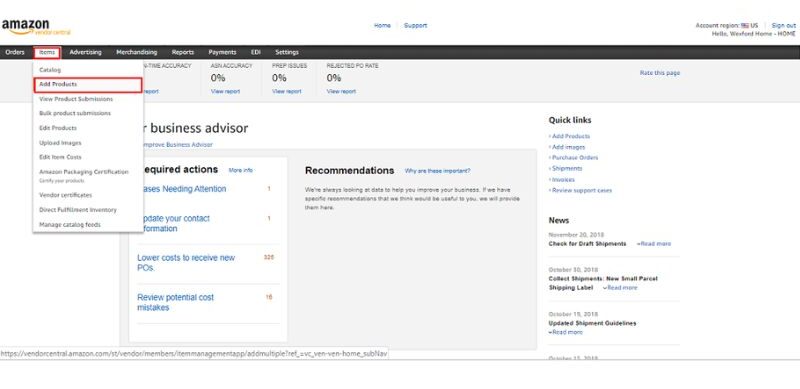The height and width of the screenshot is (389, 800).
Task: Open the Reports menu
Action: [x=183, y=52]
